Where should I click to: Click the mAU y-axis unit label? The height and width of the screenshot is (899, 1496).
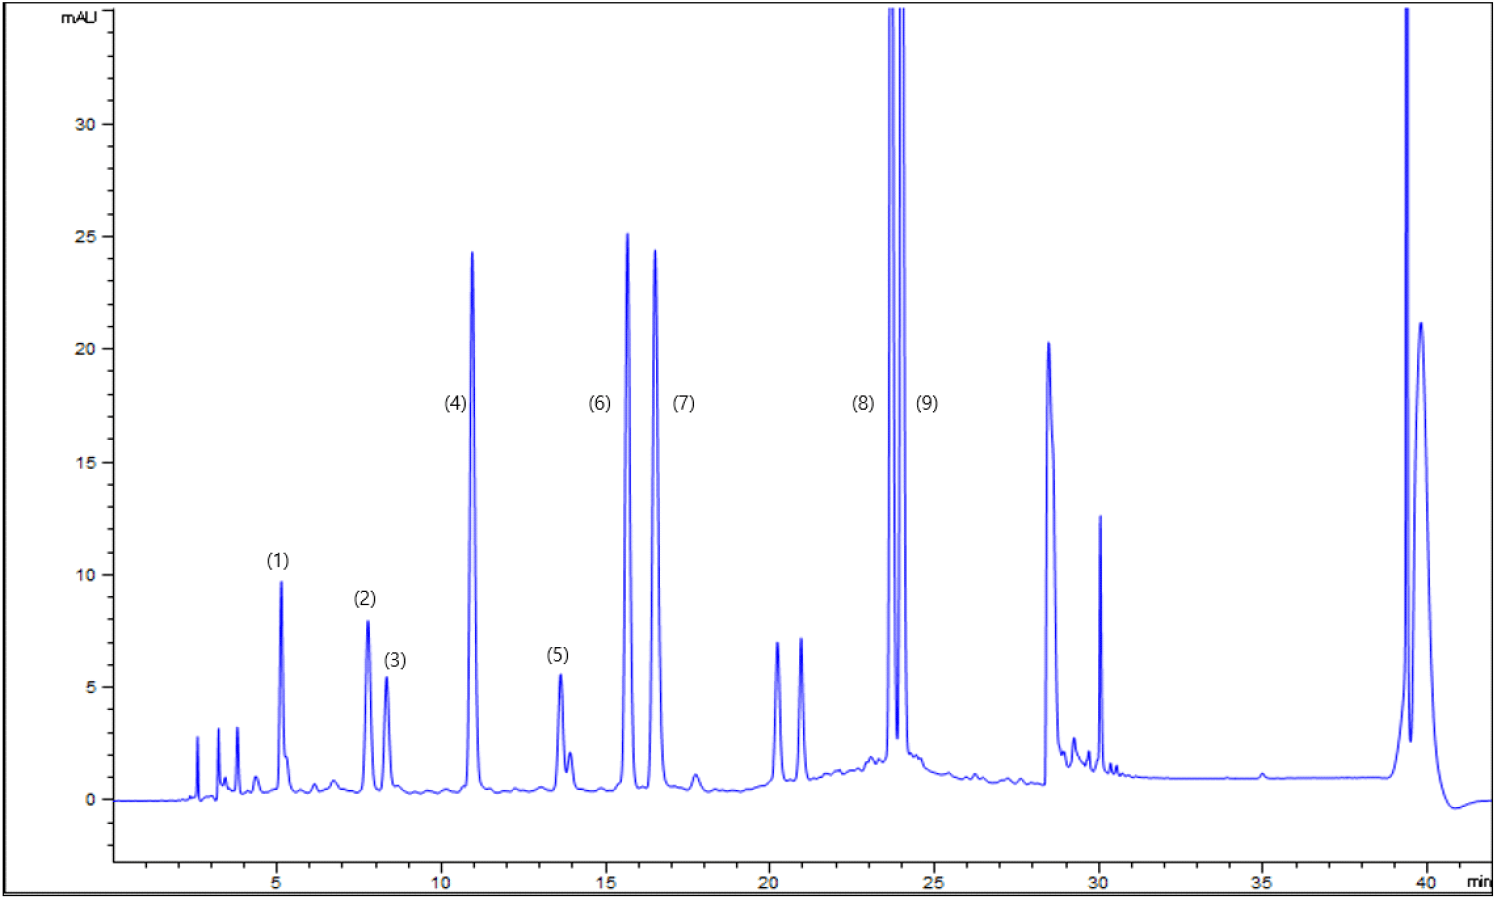click(x=79, y=18)
